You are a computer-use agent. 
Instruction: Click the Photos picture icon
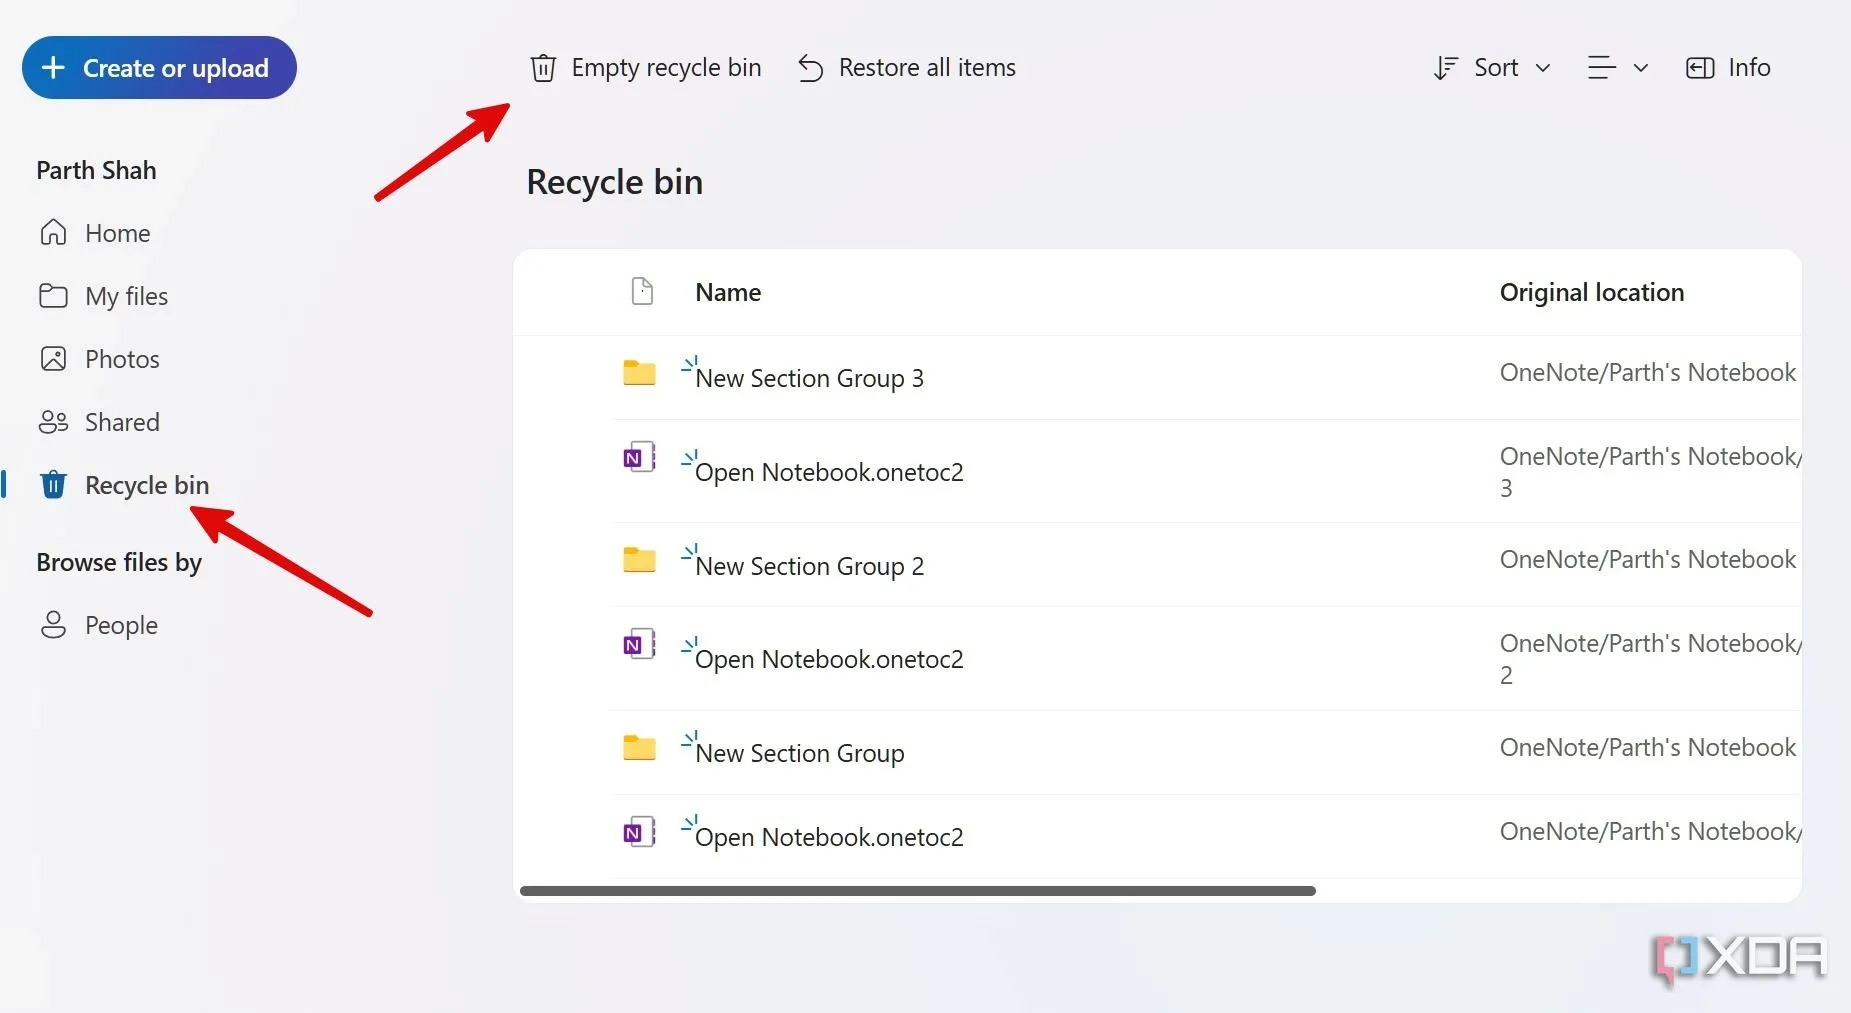tap(53, 359)
